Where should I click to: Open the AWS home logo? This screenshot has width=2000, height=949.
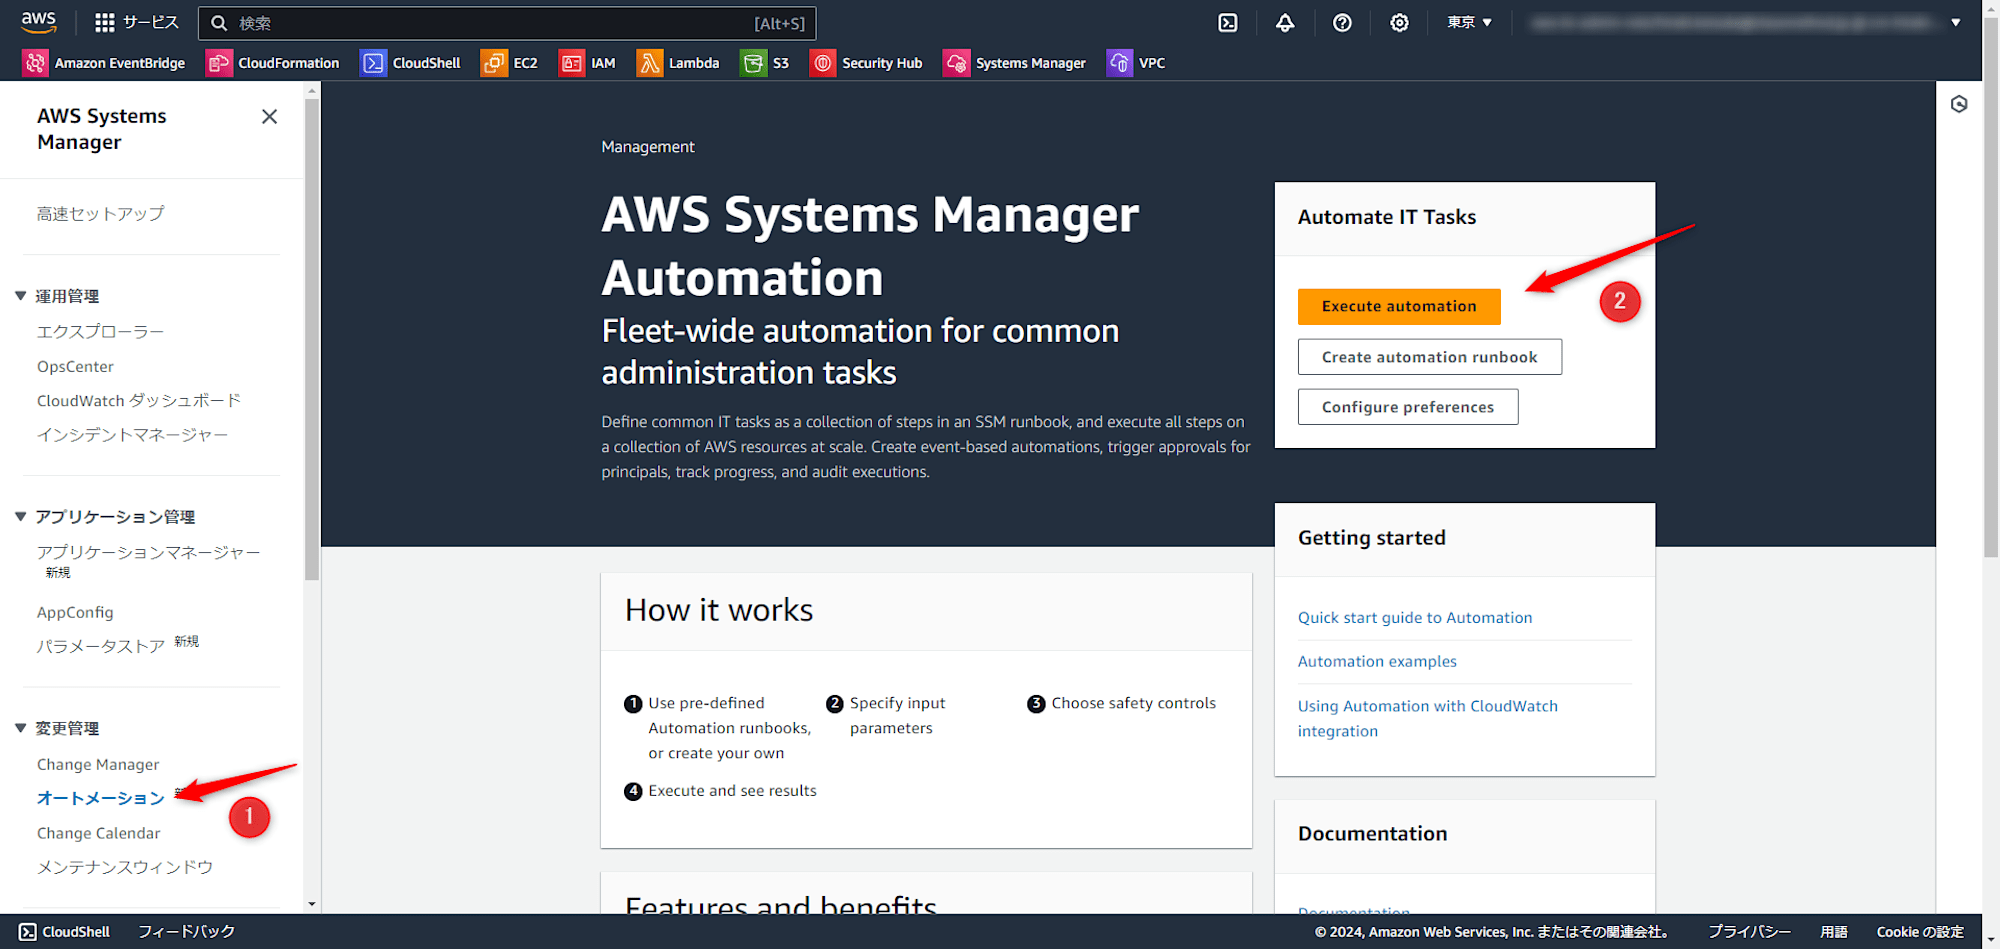38,22
